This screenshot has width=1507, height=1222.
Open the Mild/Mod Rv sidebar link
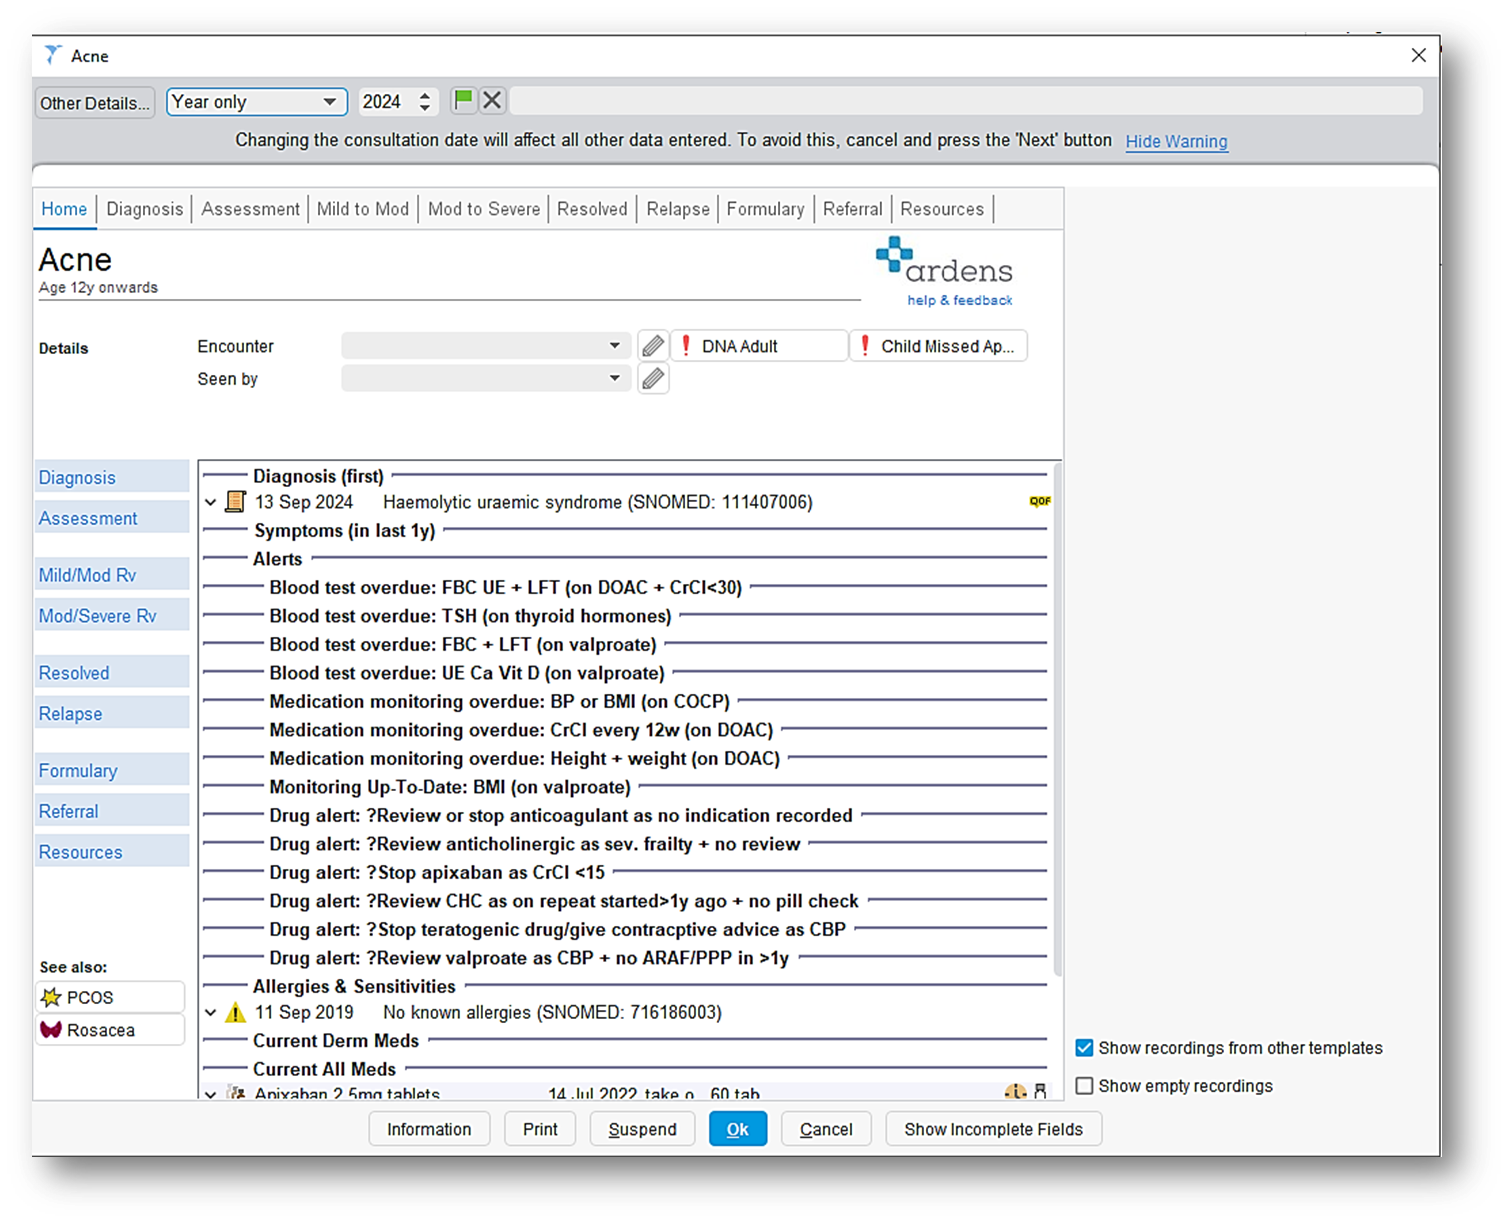point(111,575)
